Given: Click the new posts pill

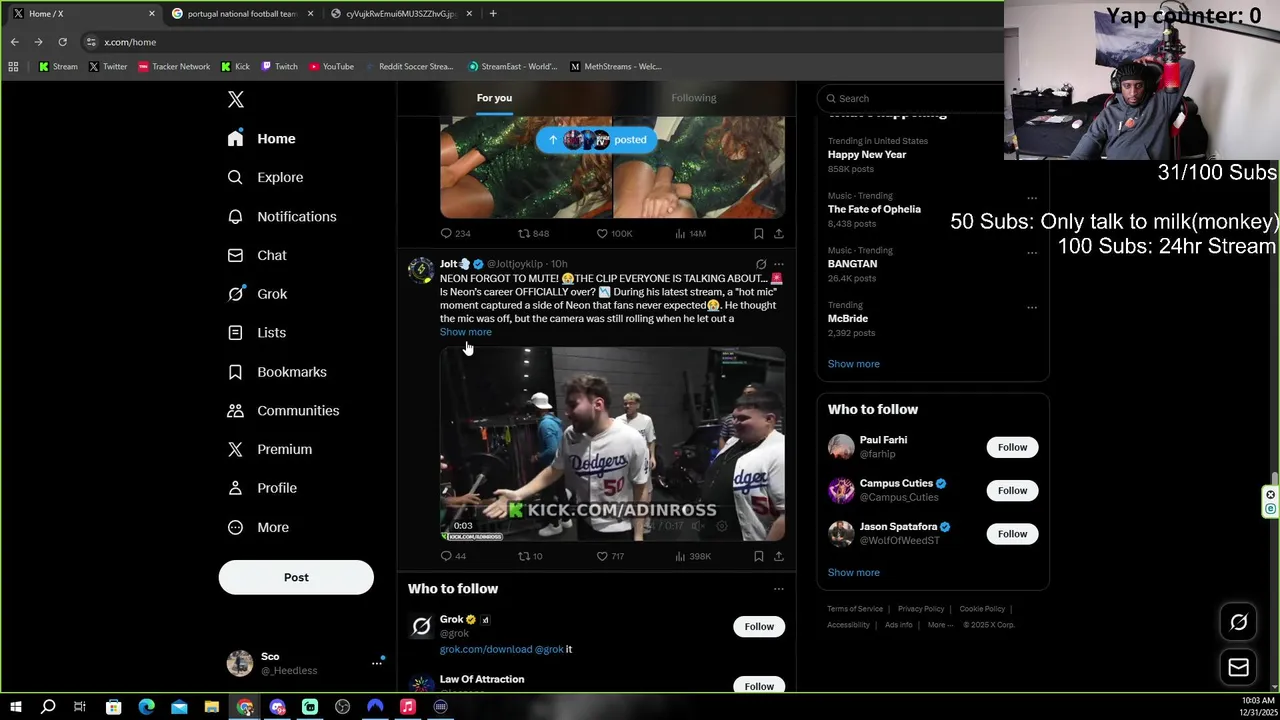Looking at the screenshot, I should pos(597,140).
